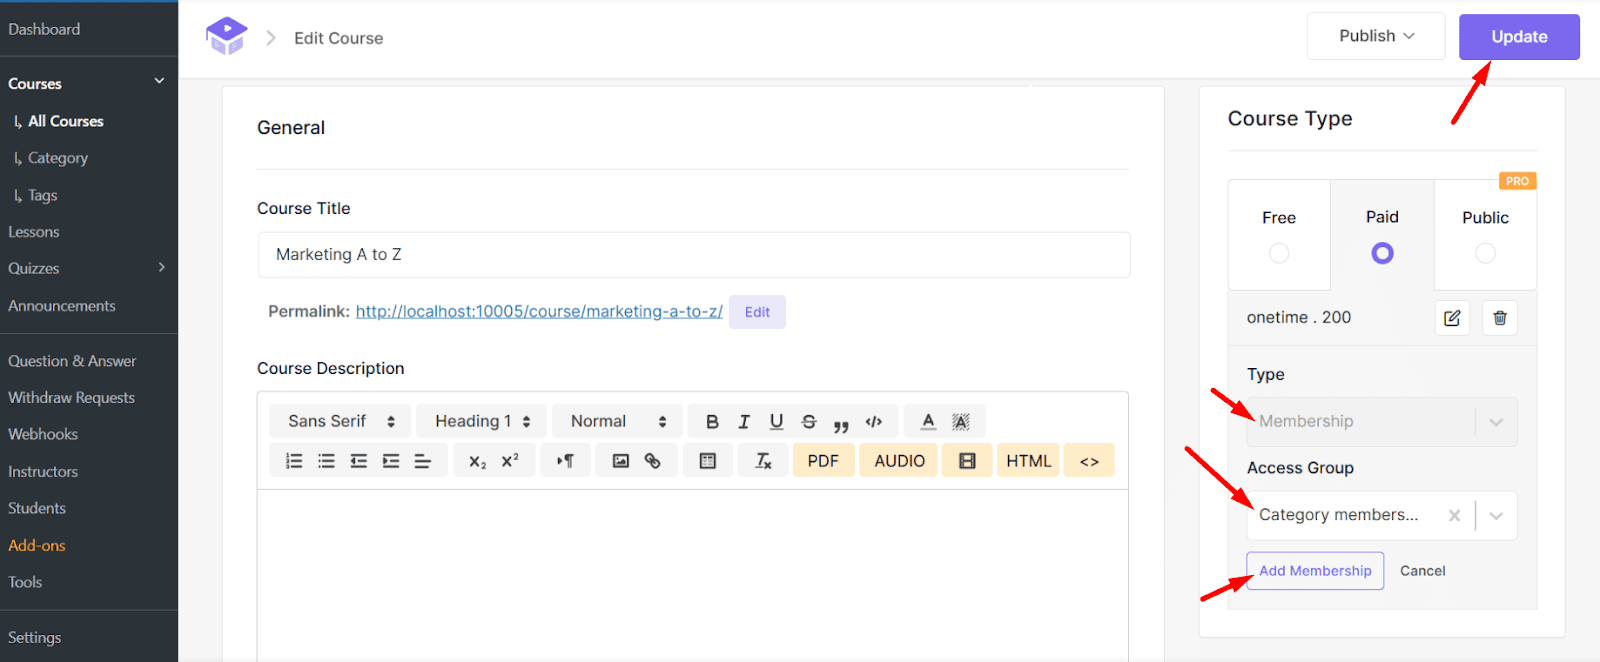The height and width of the screenshot is (662, 1600).
Task: Insert a numbered list in editor
Action: click(x=294, y=461)
